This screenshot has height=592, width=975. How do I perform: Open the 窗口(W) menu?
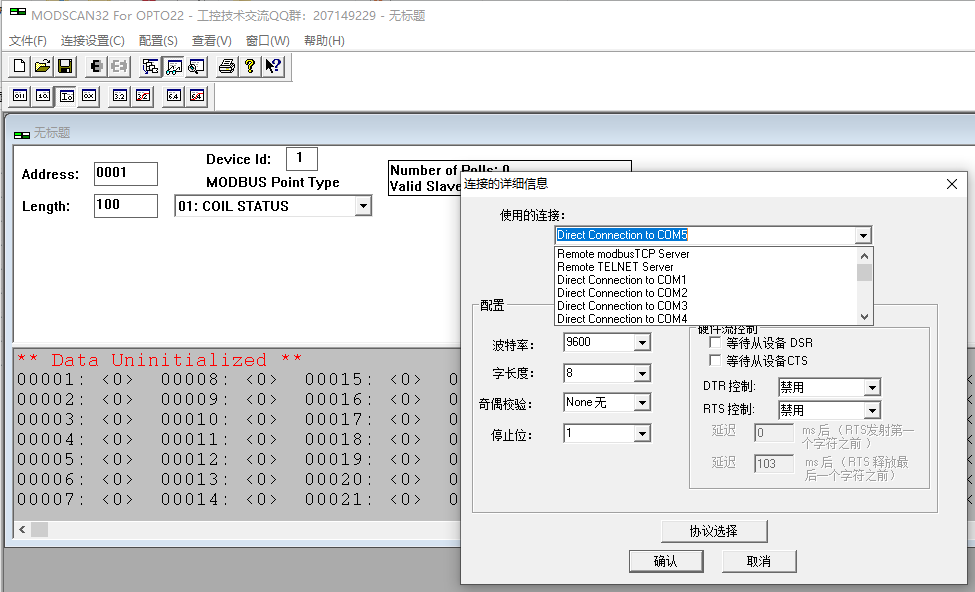[x=267, y=41]
